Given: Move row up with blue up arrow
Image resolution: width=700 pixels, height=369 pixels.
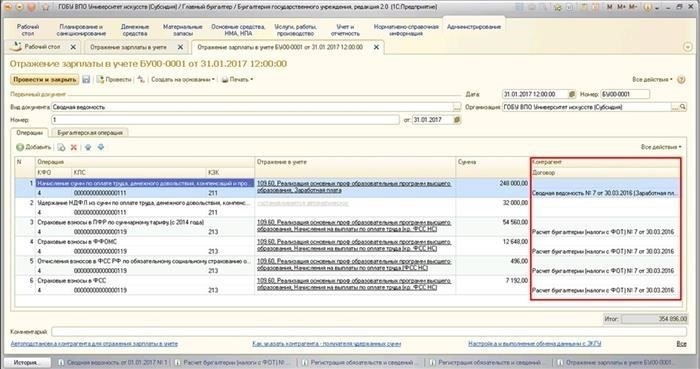Looking at the screenshot, I should 88,147.
